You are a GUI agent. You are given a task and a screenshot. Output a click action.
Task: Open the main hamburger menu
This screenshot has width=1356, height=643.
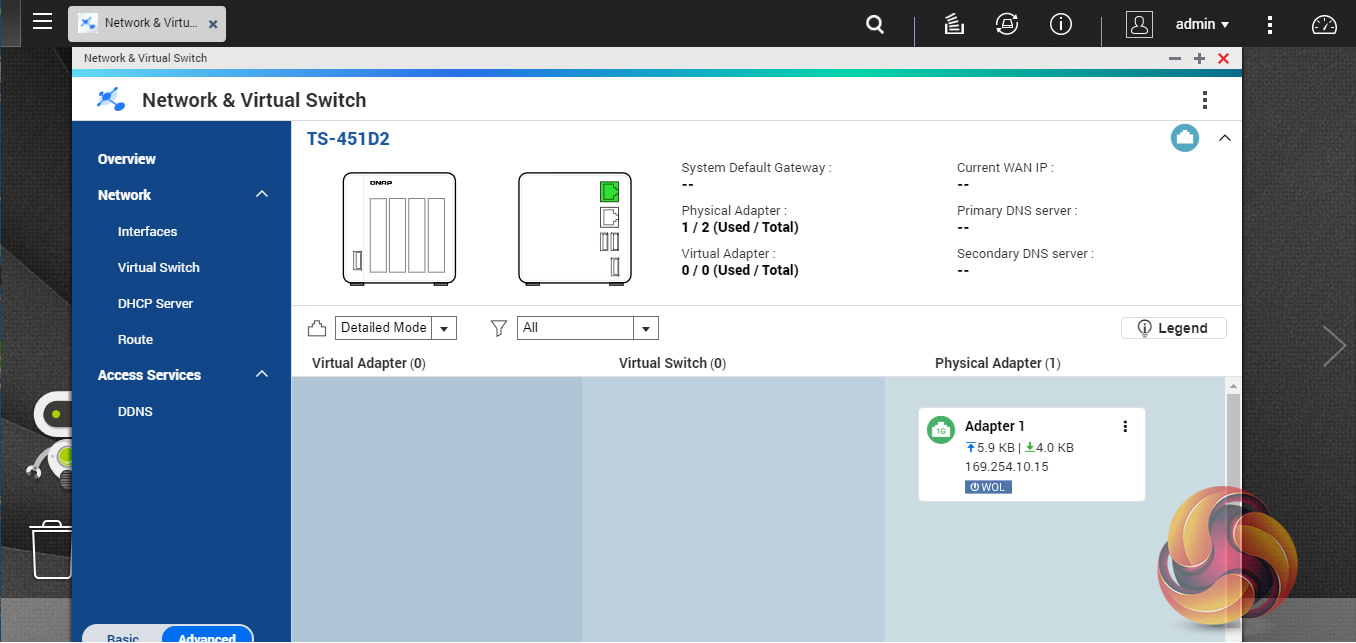(42, 22)
